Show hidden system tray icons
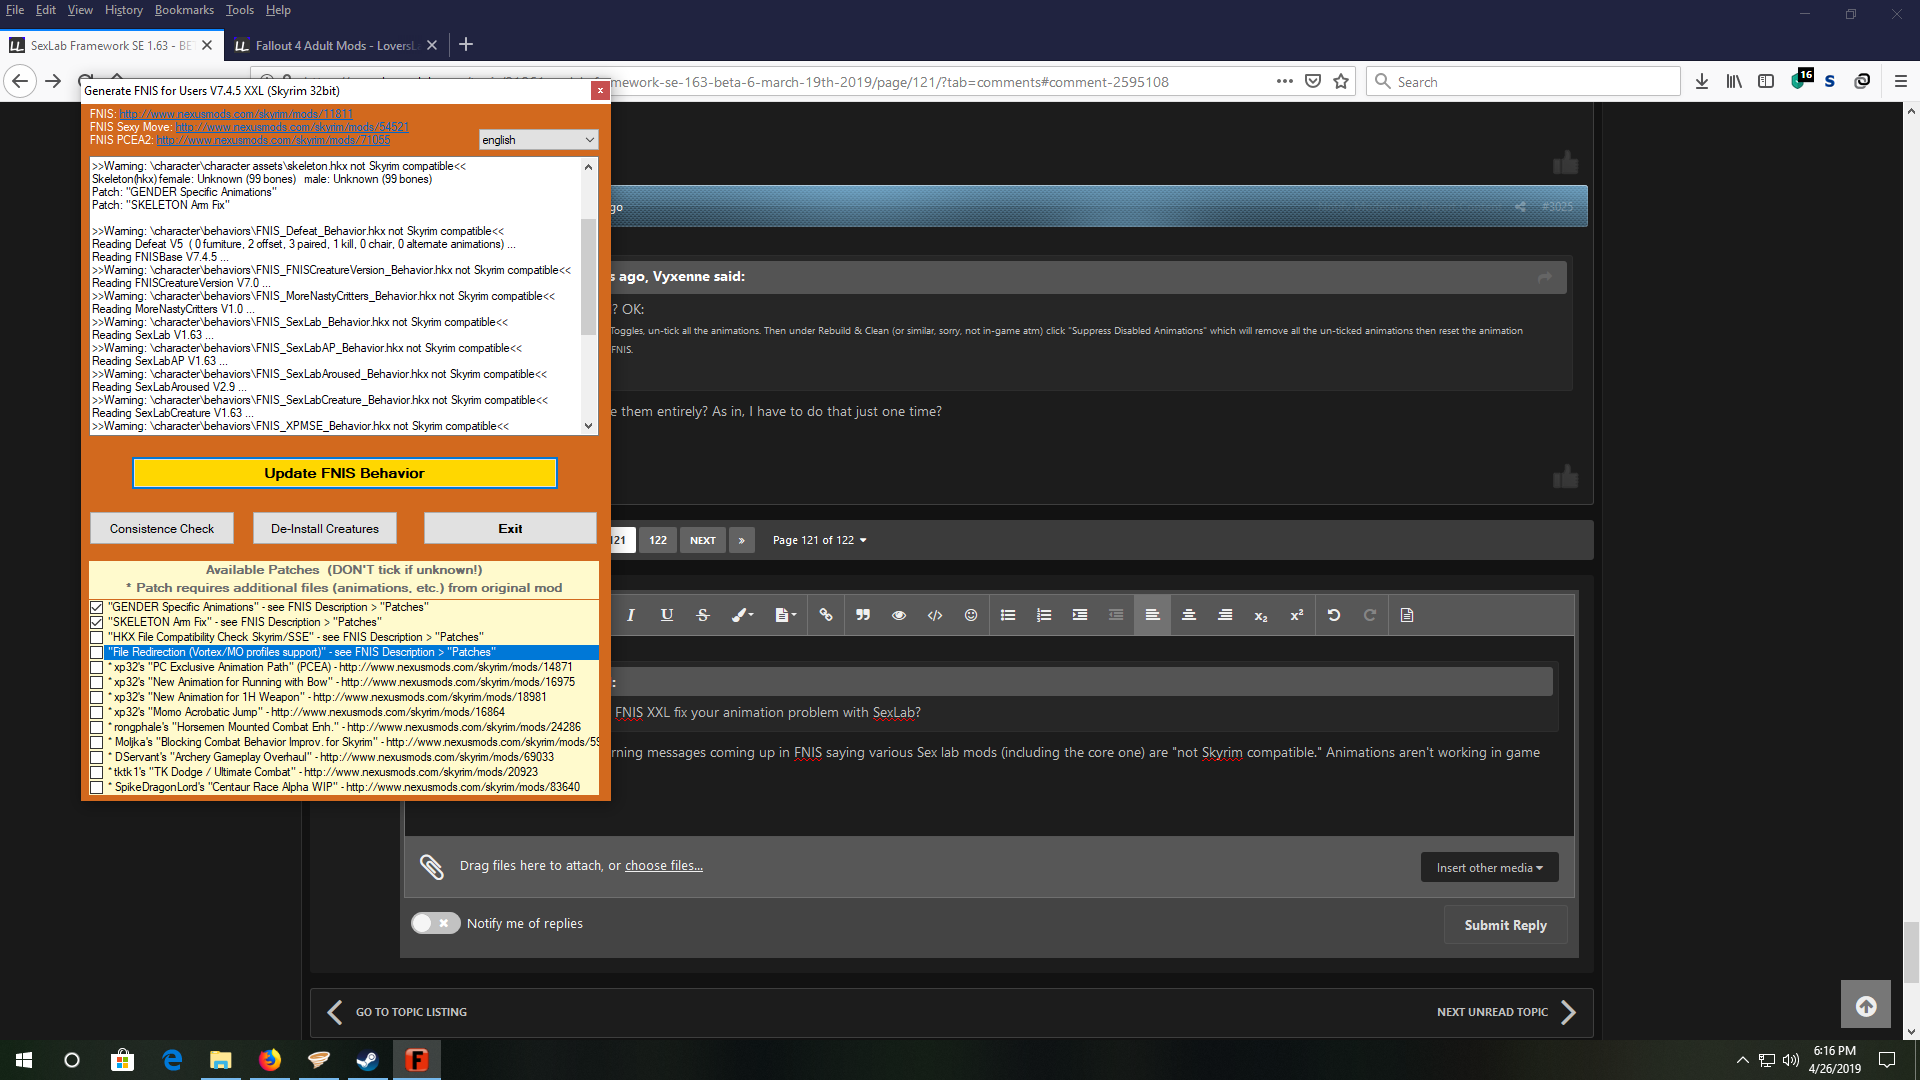1920x1080 pixels. click(1742, 1060)
